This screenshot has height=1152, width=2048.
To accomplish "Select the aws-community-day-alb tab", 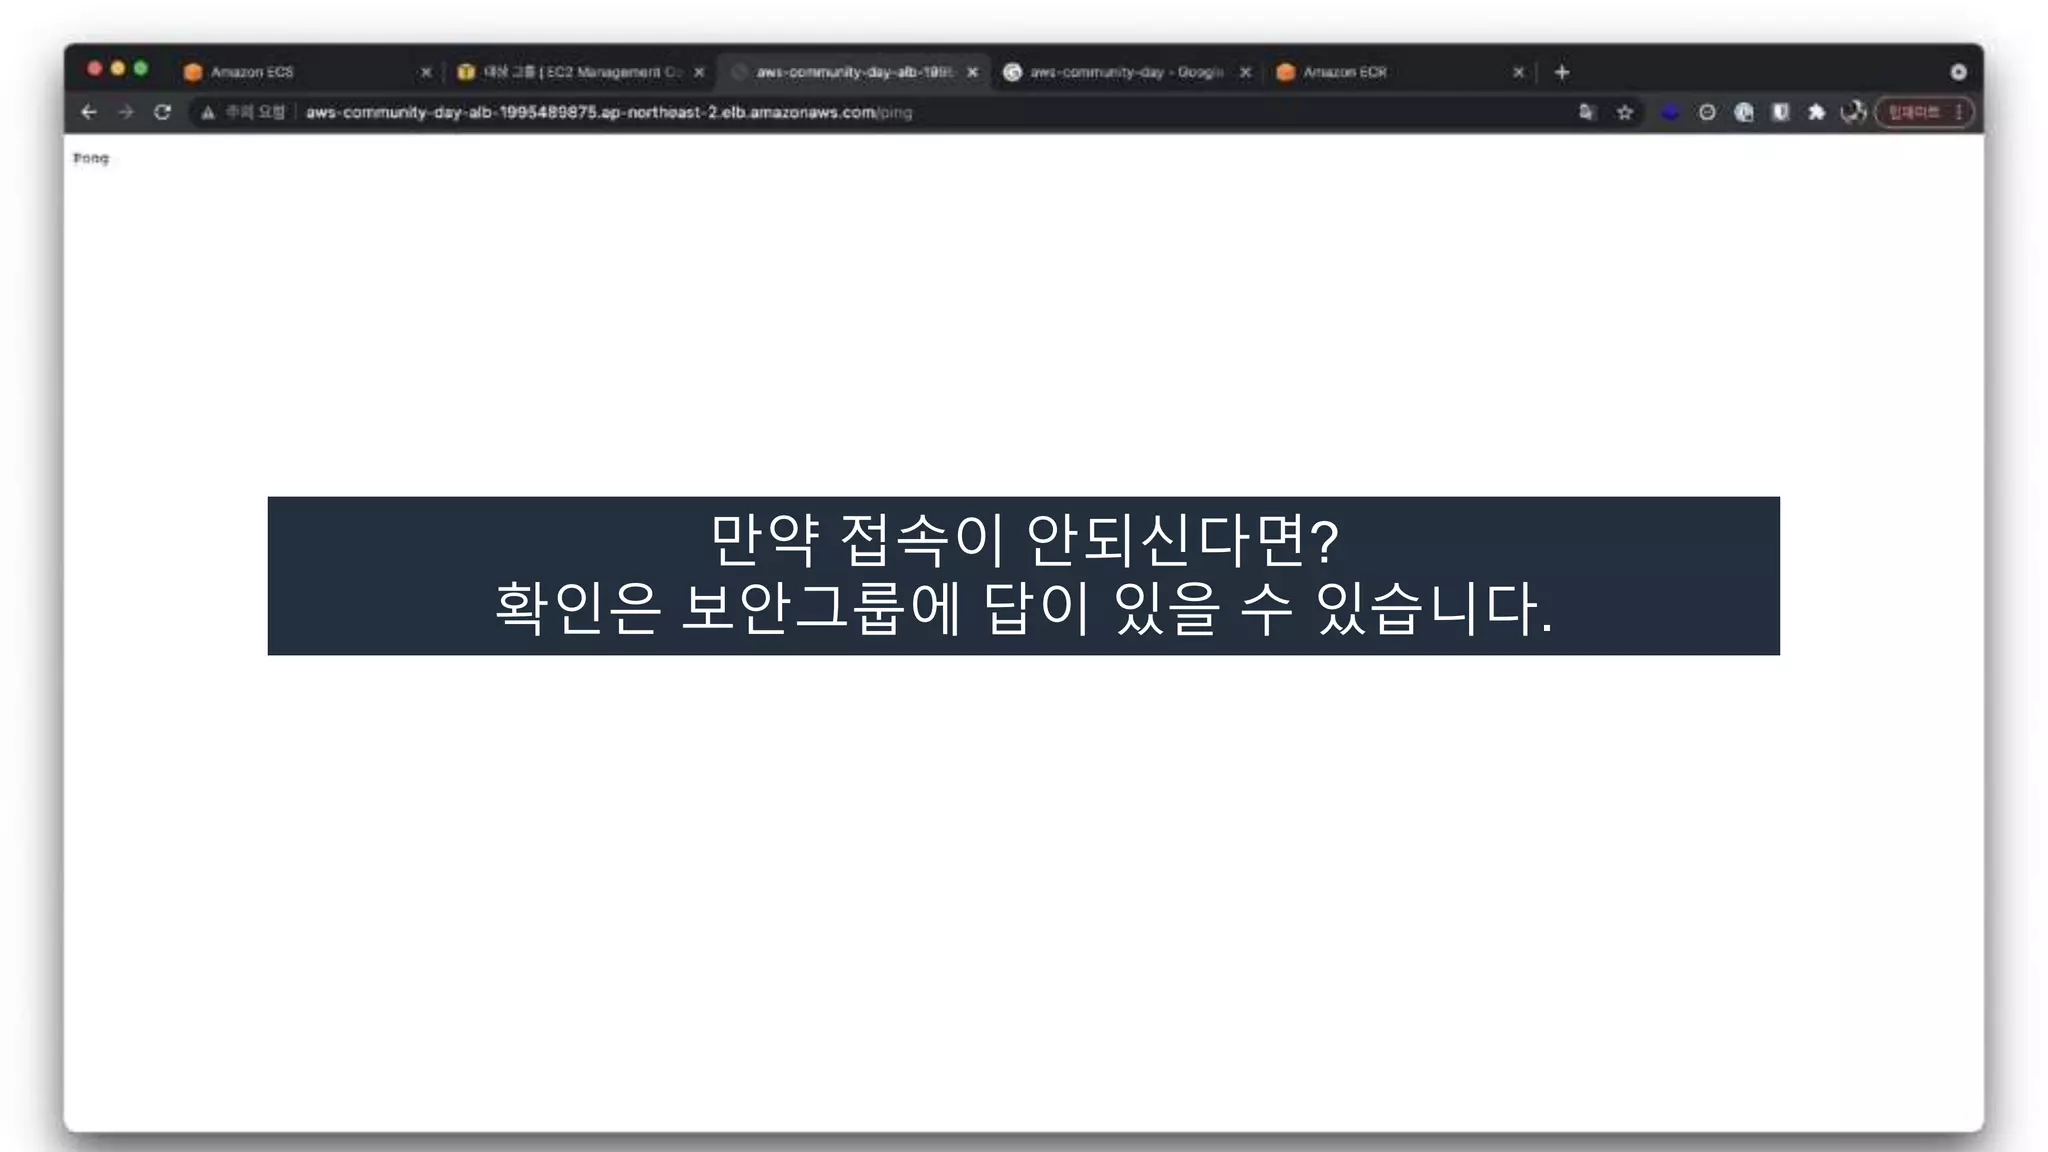I will tap(854, 72).
